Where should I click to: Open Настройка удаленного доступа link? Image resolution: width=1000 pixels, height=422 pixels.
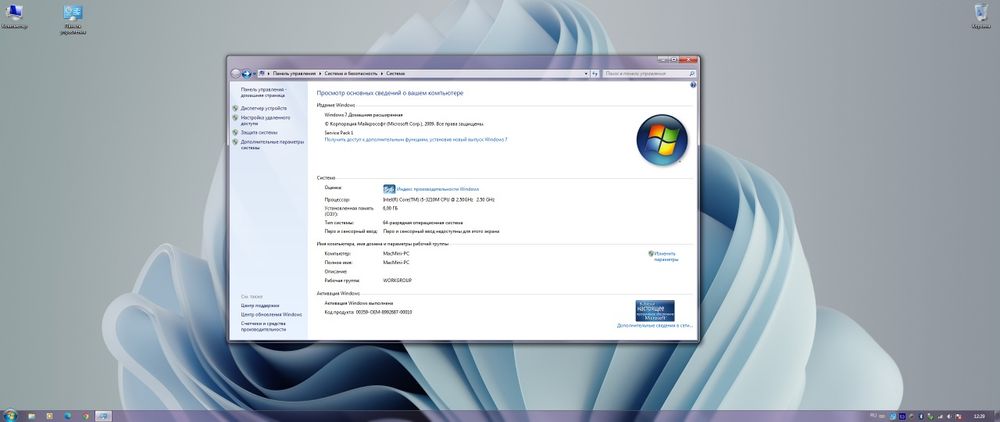point(265,120)
